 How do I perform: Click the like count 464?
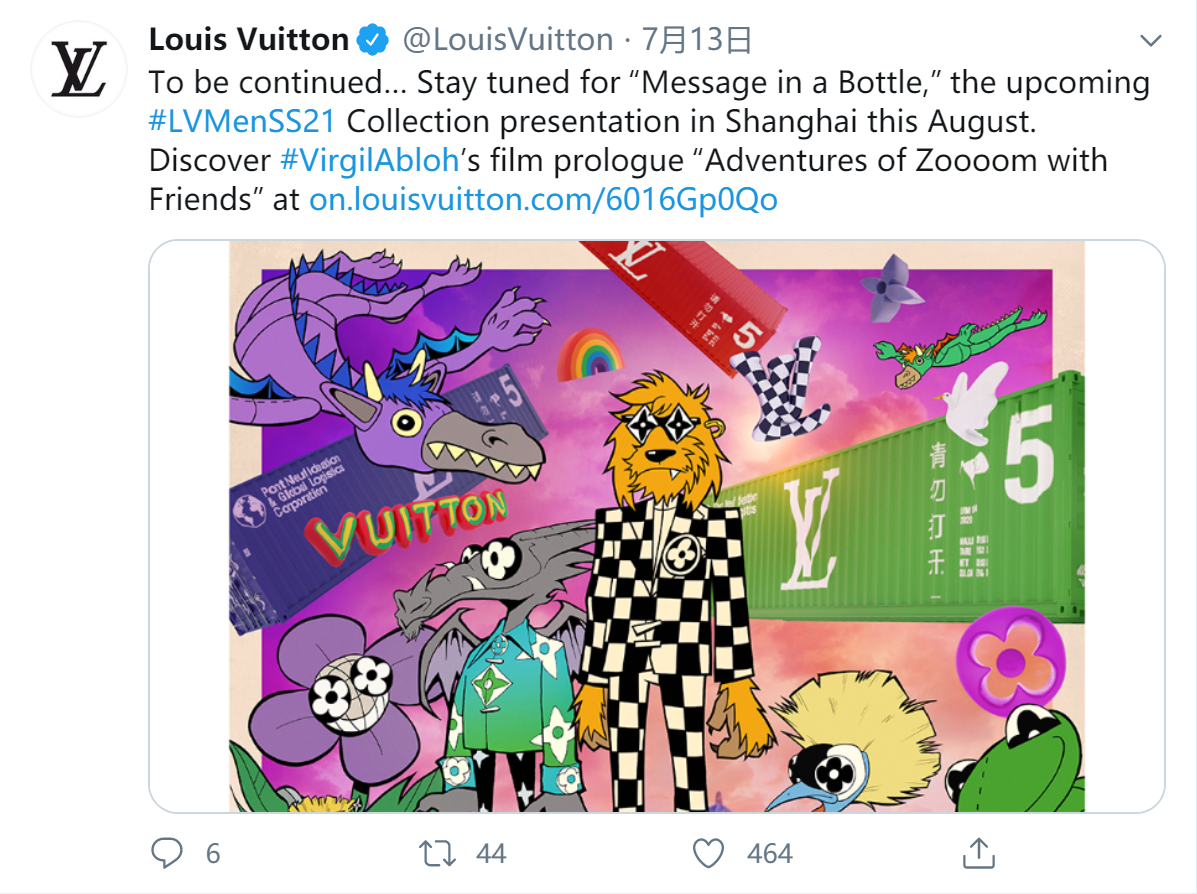coord(770,854)
